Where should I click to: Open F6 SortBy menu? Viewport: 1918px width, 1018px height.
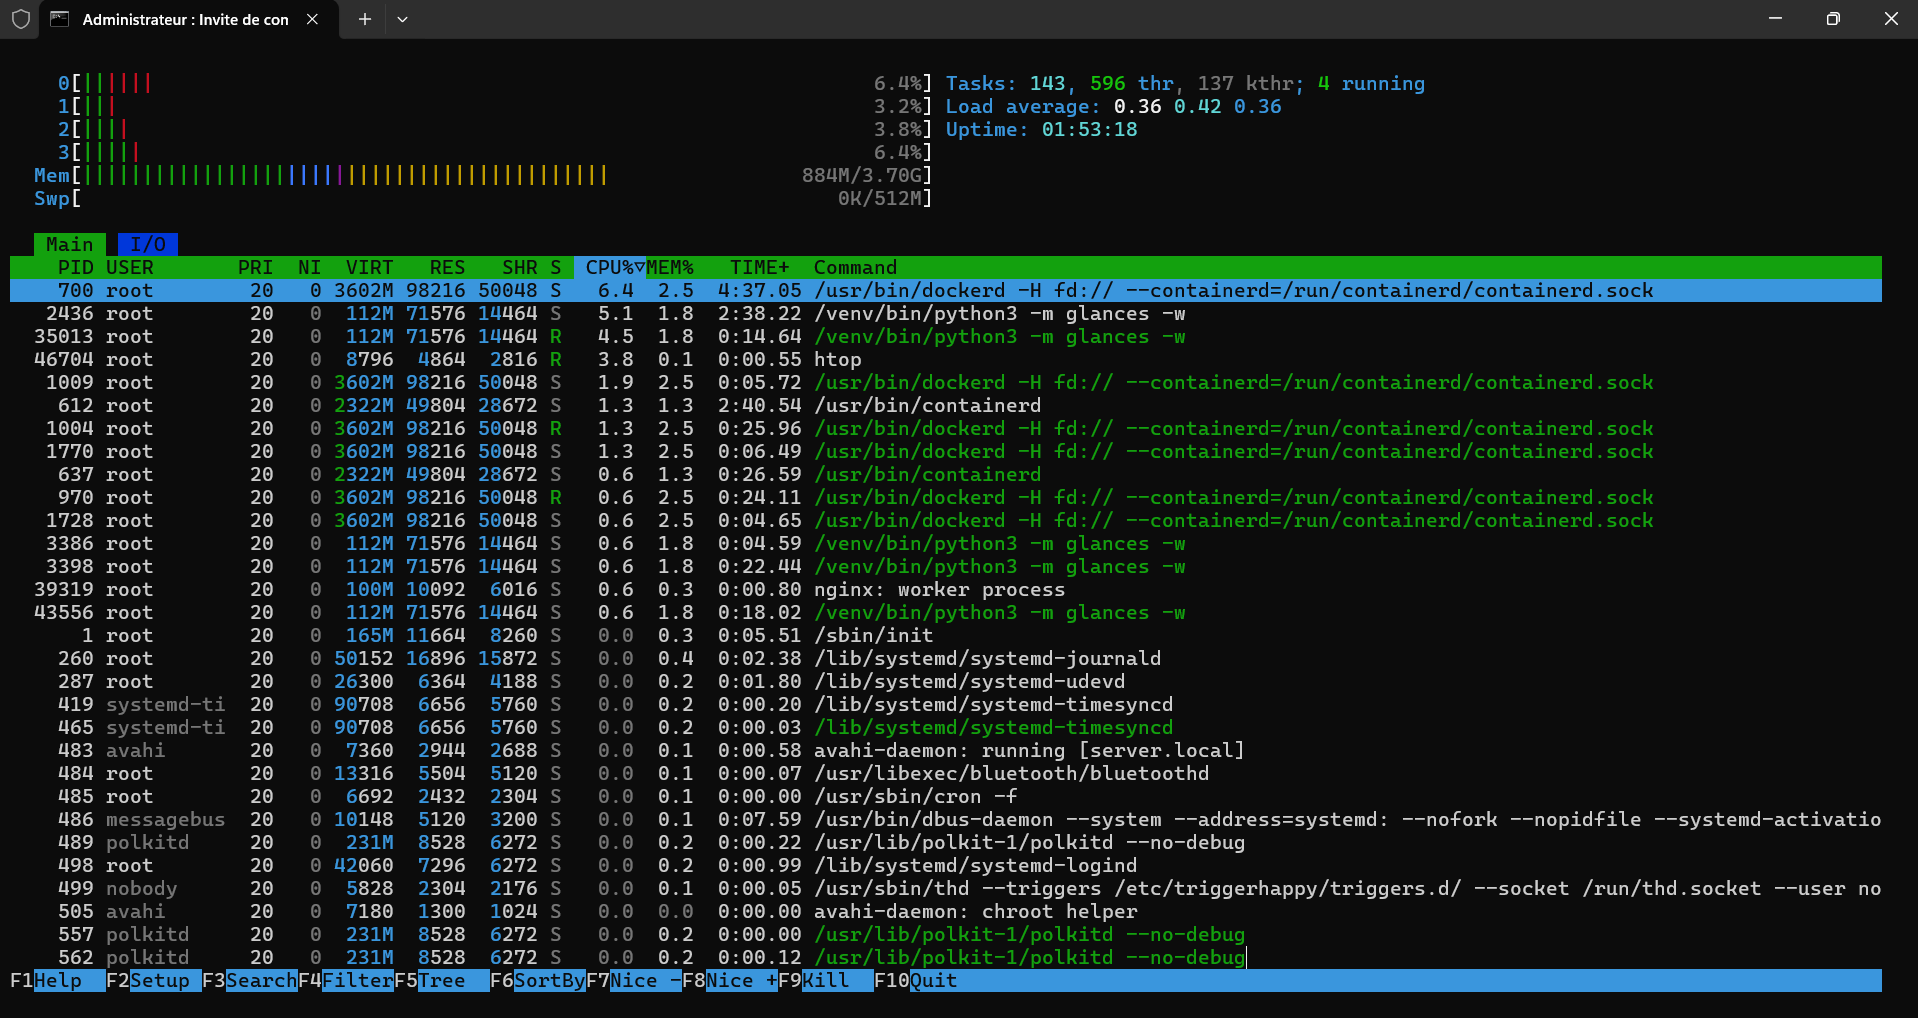click(538, 980)
